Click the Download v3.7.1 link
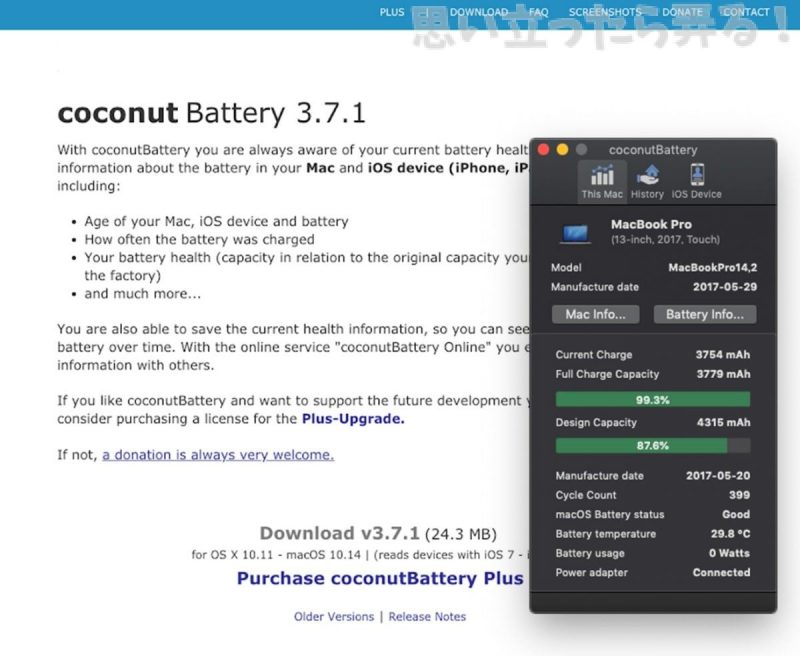The height and width of the screenshot is (656, 800). tap(339, 533)
